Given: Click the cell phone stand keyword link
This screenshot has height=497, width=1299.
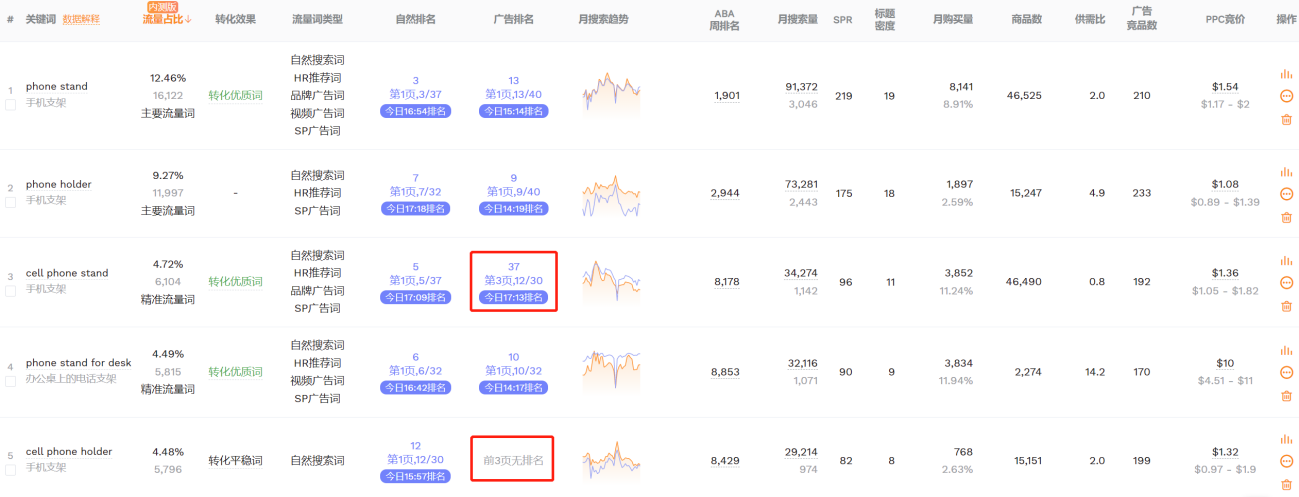Looking at the screenshot, I should pyautogui.click(x=67, y=273).
